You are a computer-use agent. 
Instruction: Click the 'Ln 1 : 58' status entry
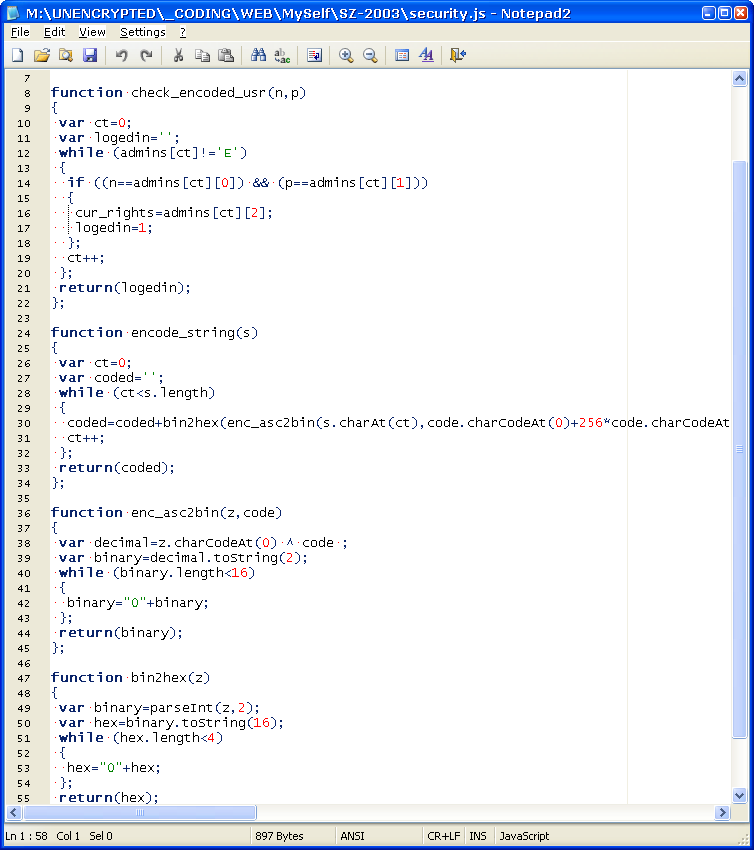[x=27, y=836]
